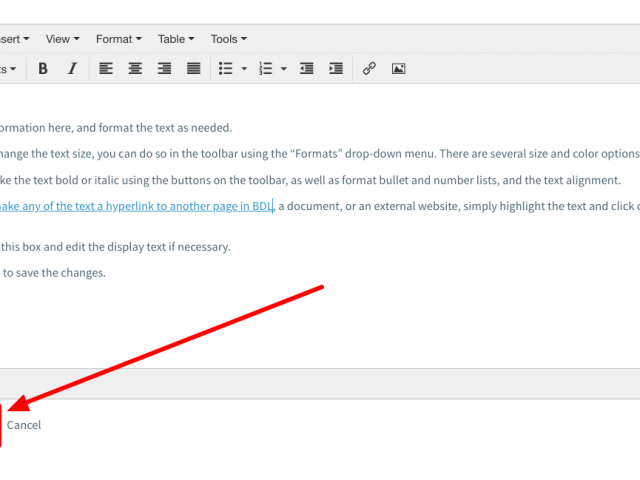Click the Cancel link

pyautogui.click(x=24, y=425)
